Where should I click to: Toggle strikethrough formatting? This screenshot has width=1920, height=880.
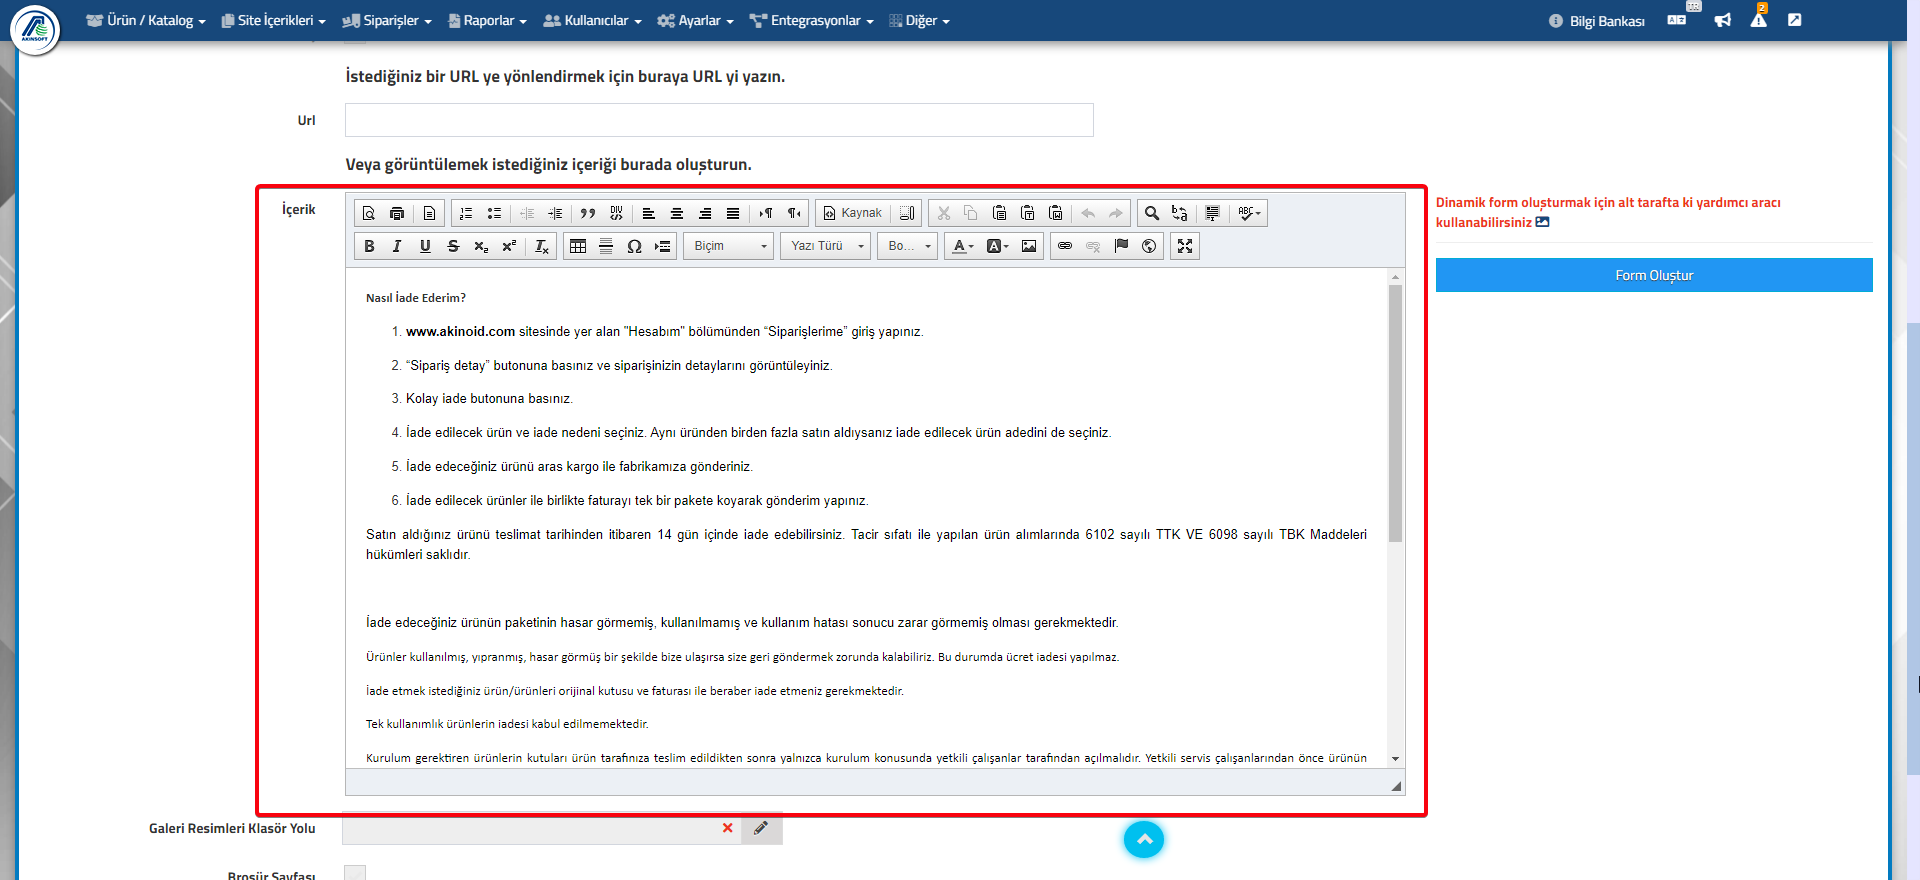tap(453, 246)
